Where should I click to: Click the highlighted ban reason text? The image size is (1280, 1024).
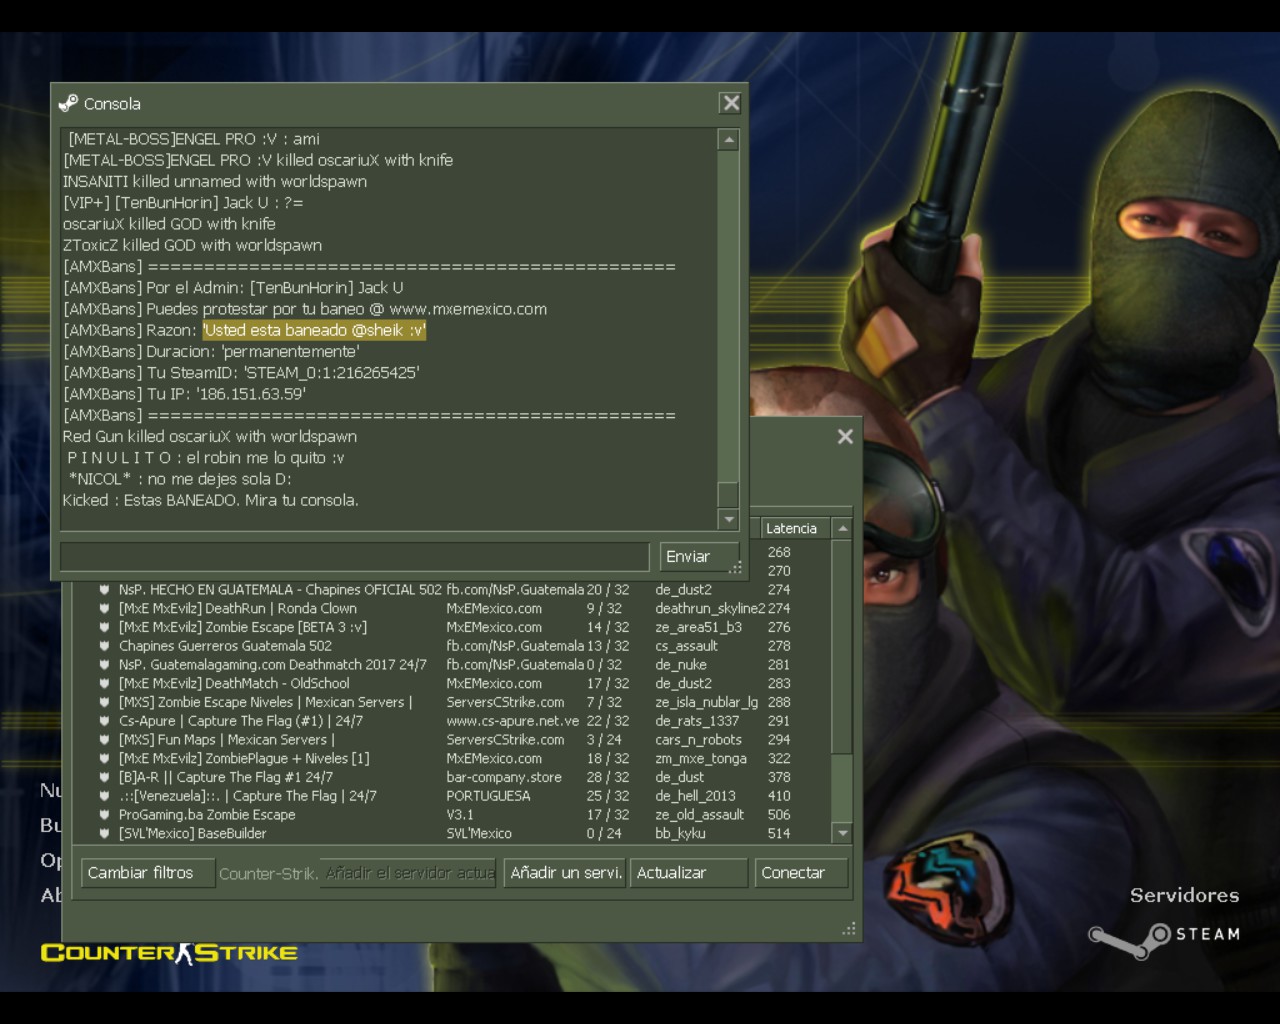click(x=314, y=330)
